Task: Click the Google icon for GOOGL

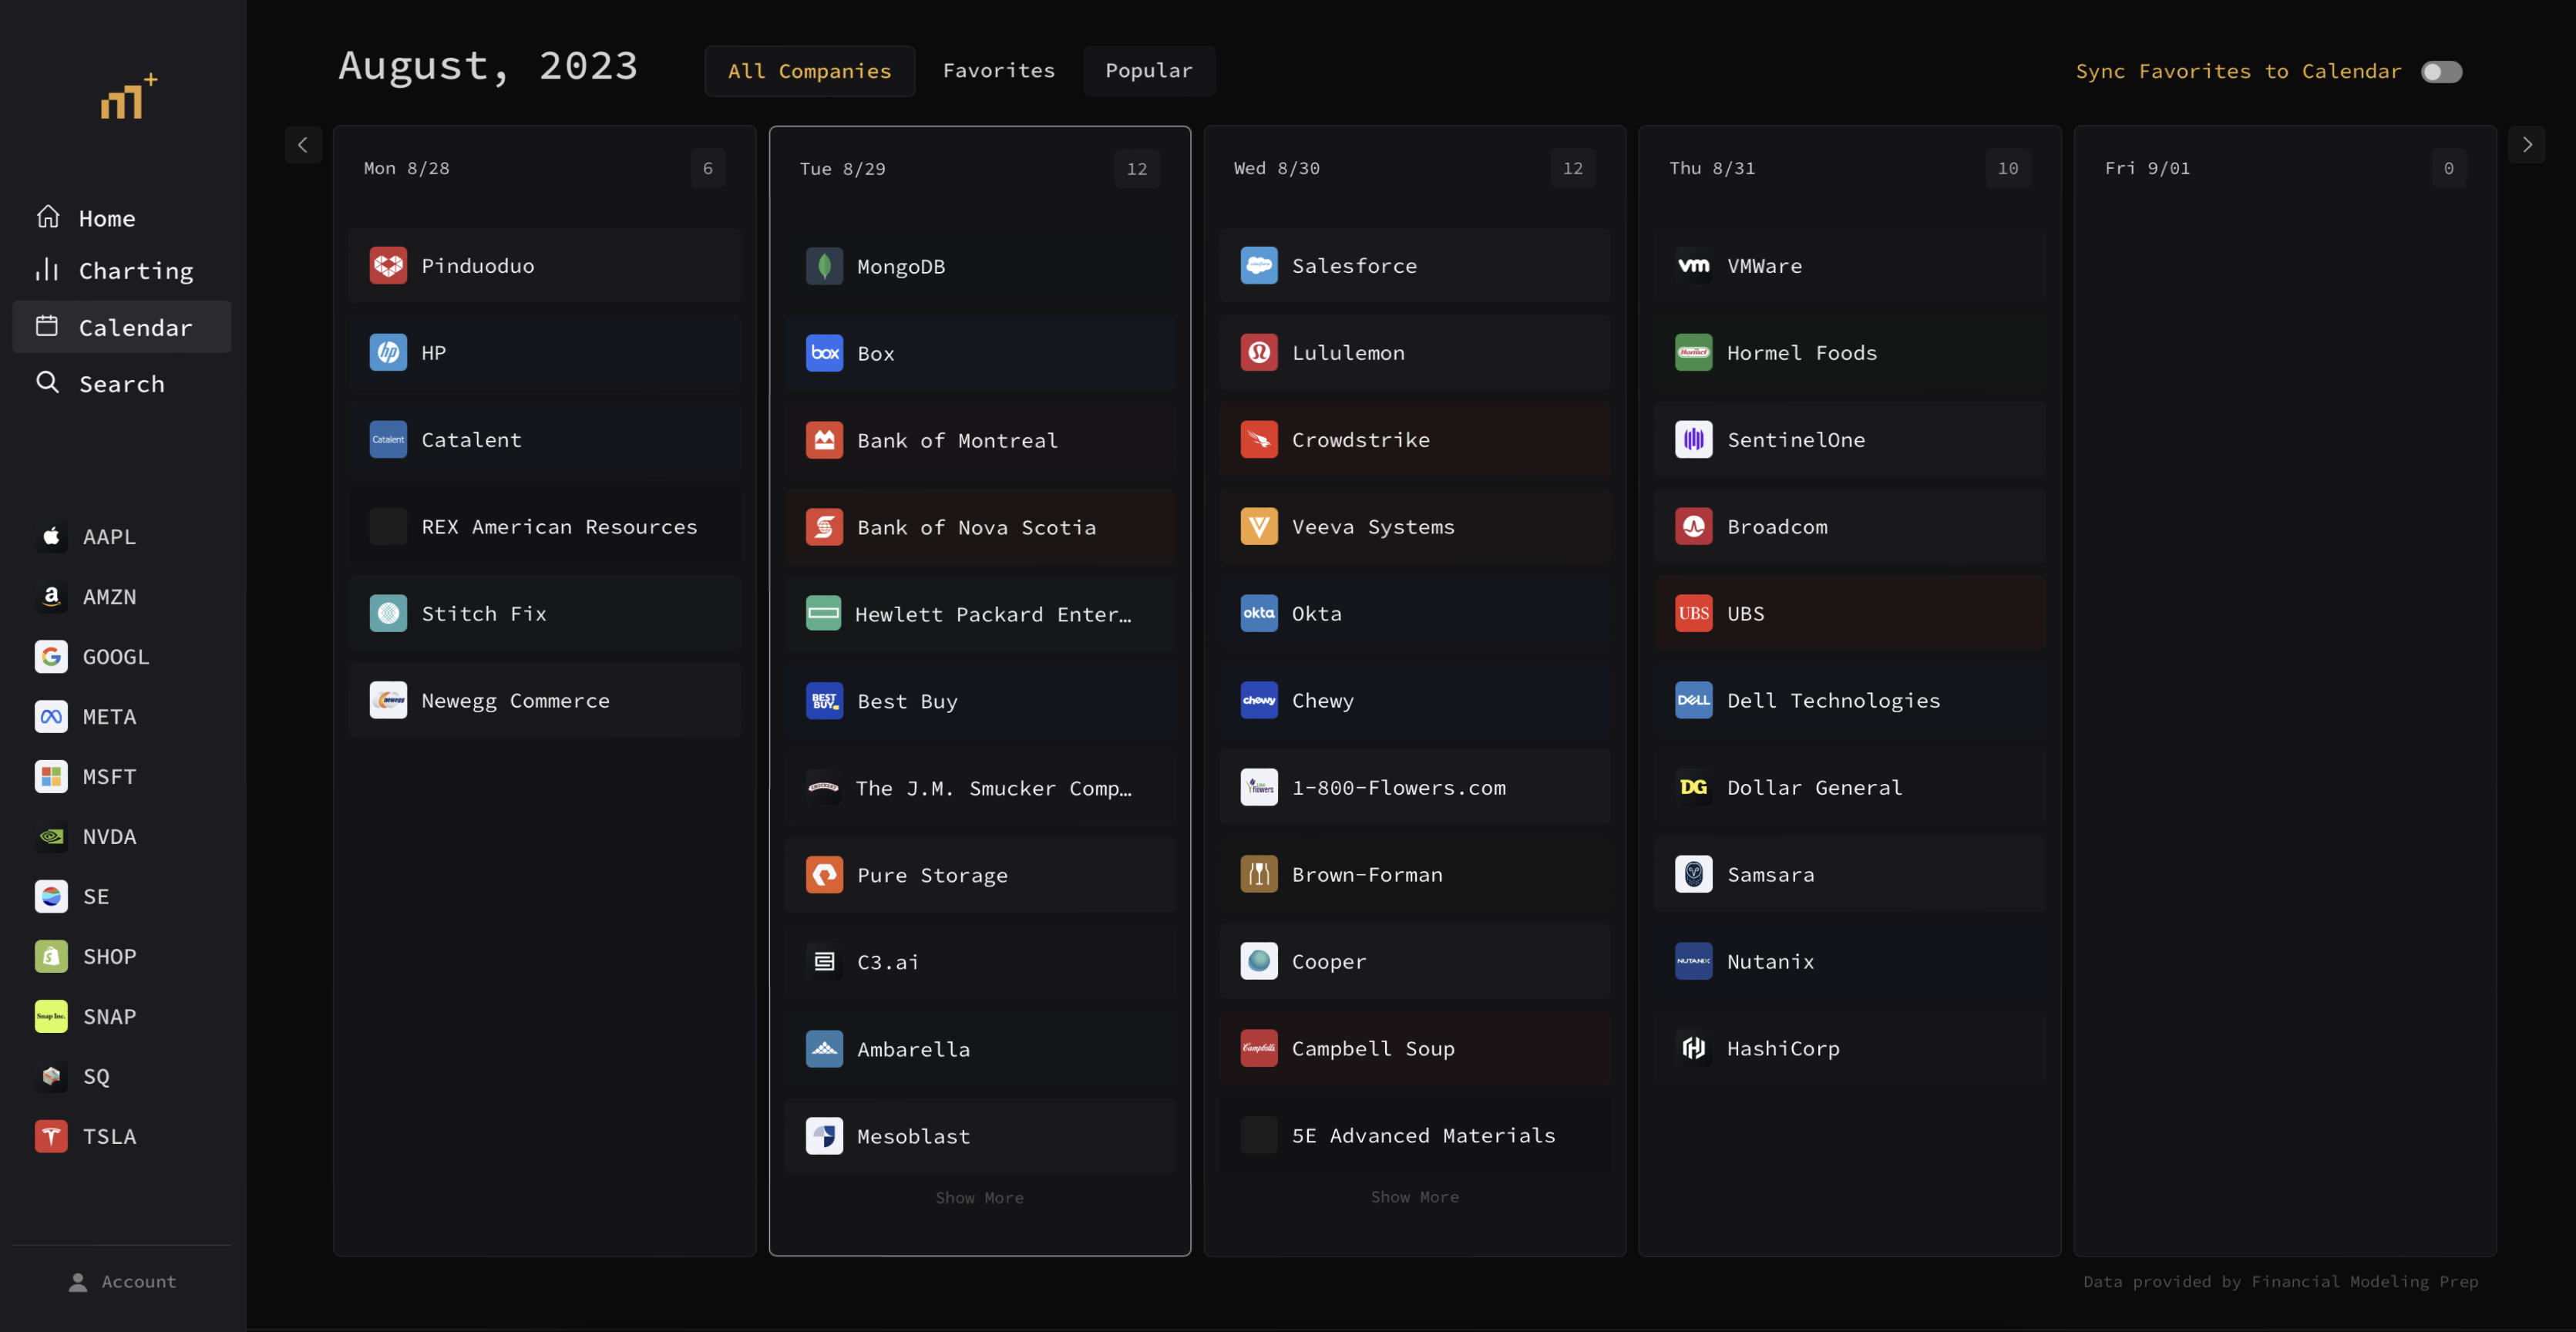Action: click(51, 657)
